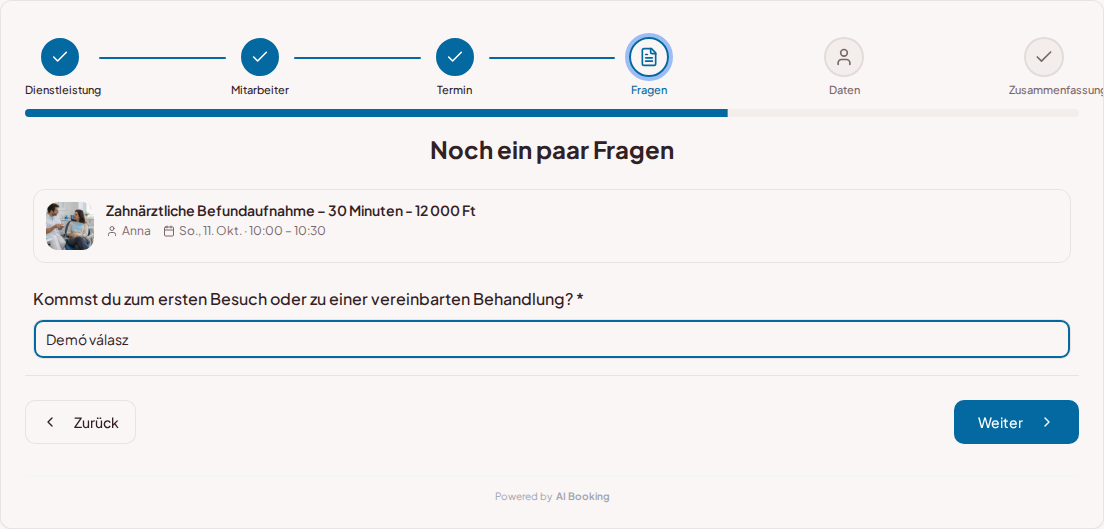Click the Zusammenfassung step checkmark icon
Image resolution: width=1104 pixels, height=529 pixels.
tap(1044, 57)
